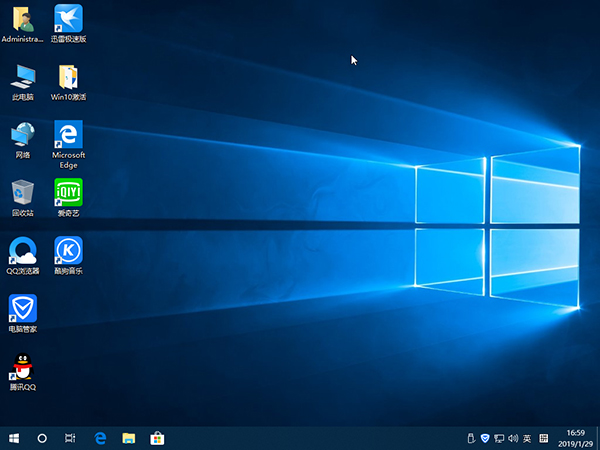600x450 pixels.
Task: Open the network tray icon
Action: [x=499, y=438]
